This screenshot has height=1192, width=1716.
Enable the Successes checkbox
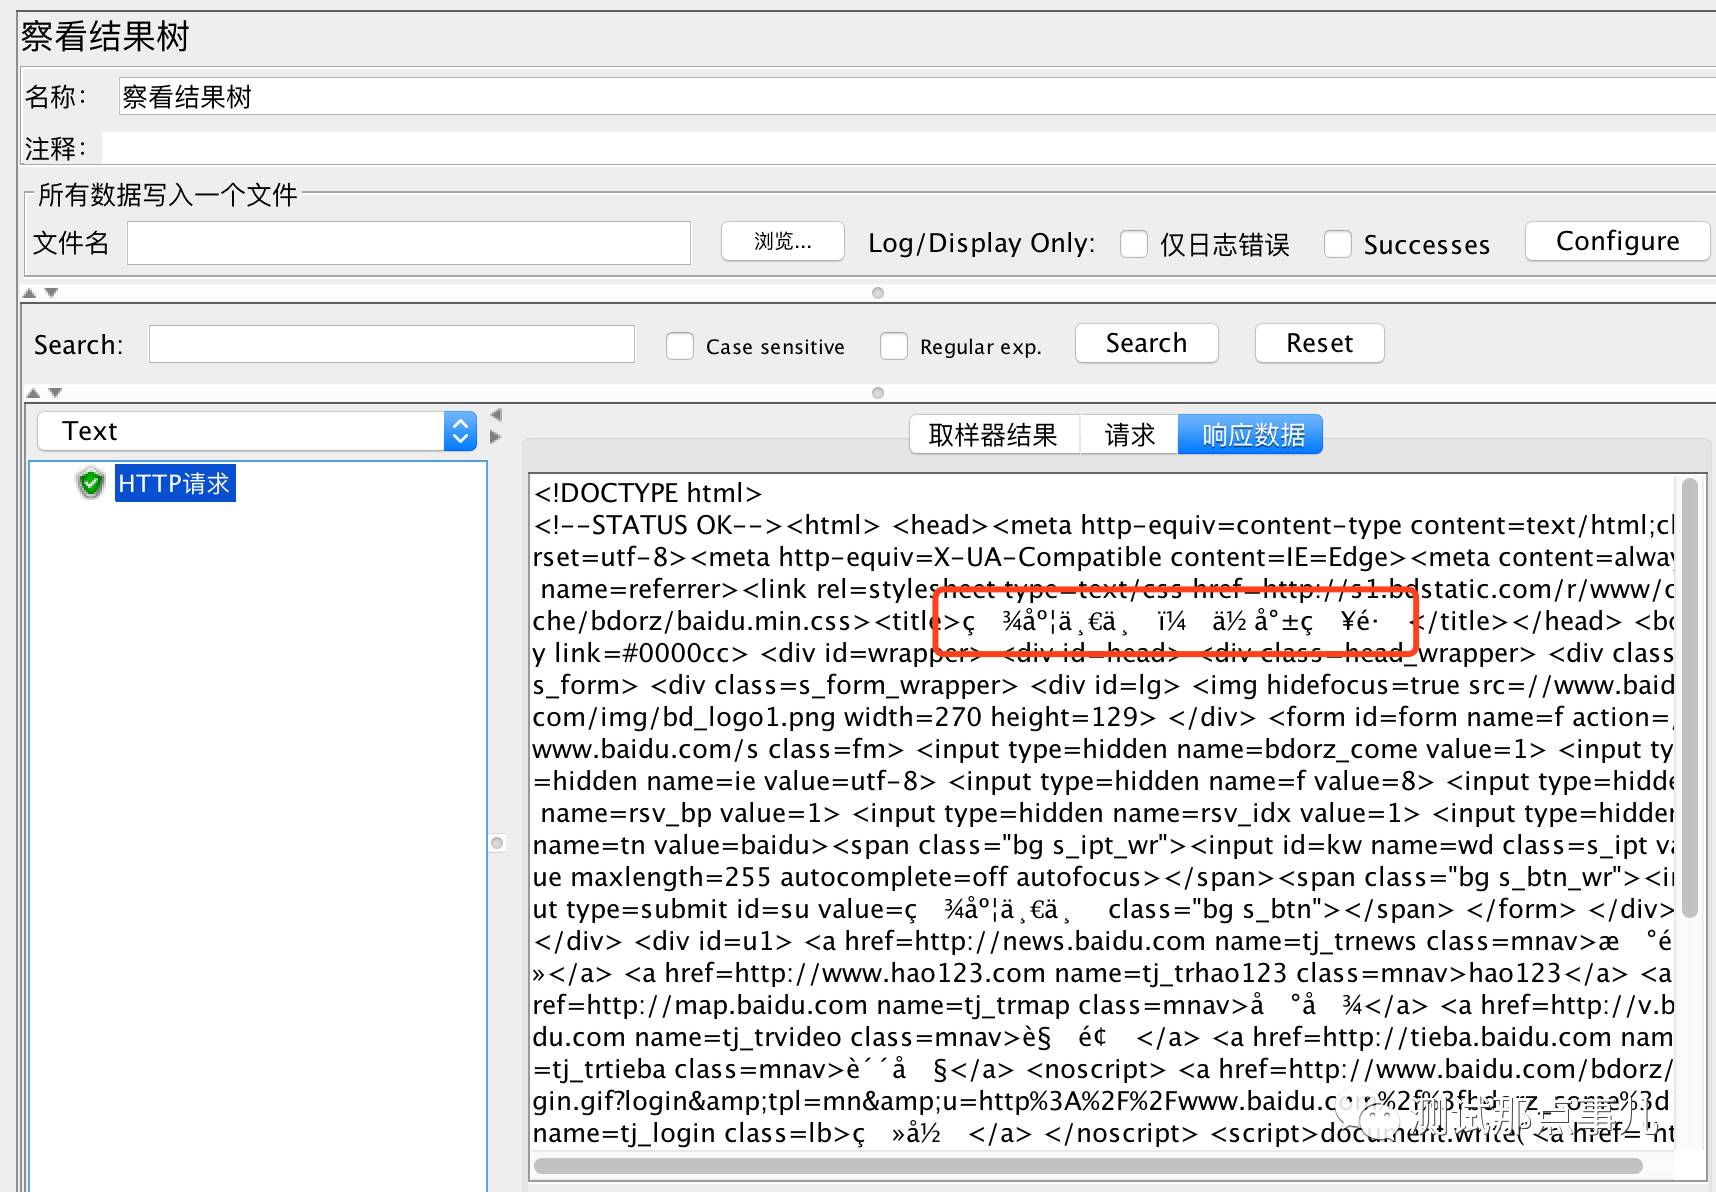click(1338, 244)
